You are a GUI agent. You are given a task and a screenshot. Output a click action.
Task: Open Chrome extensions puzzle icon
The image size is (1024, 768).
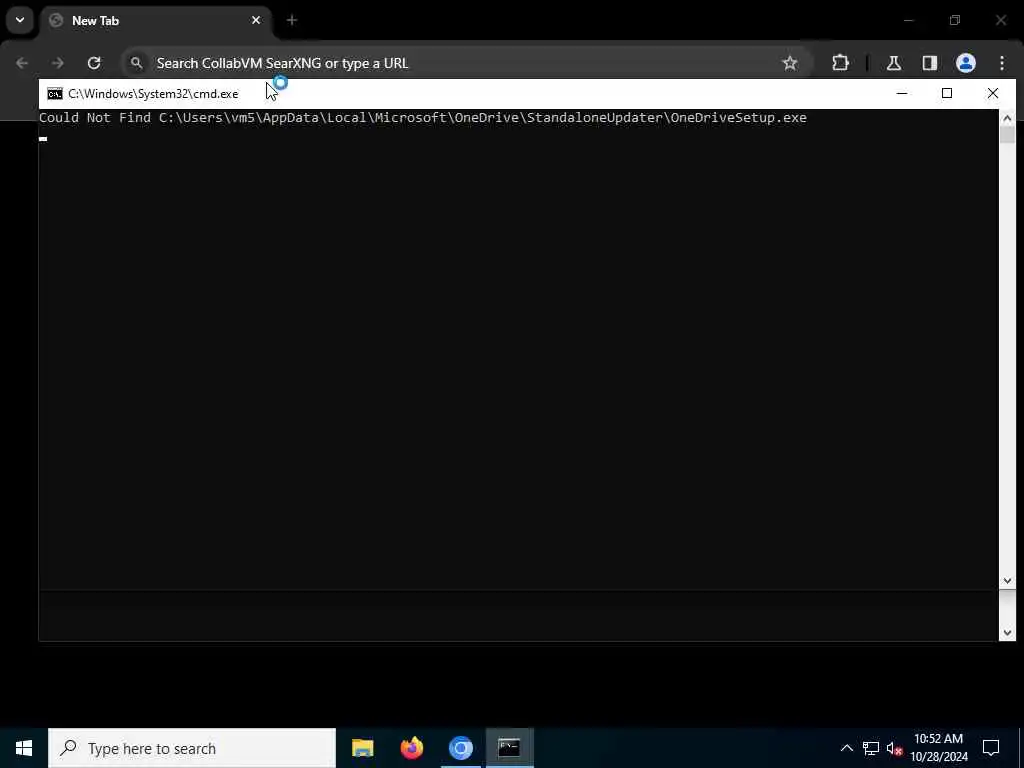(840, 63)
